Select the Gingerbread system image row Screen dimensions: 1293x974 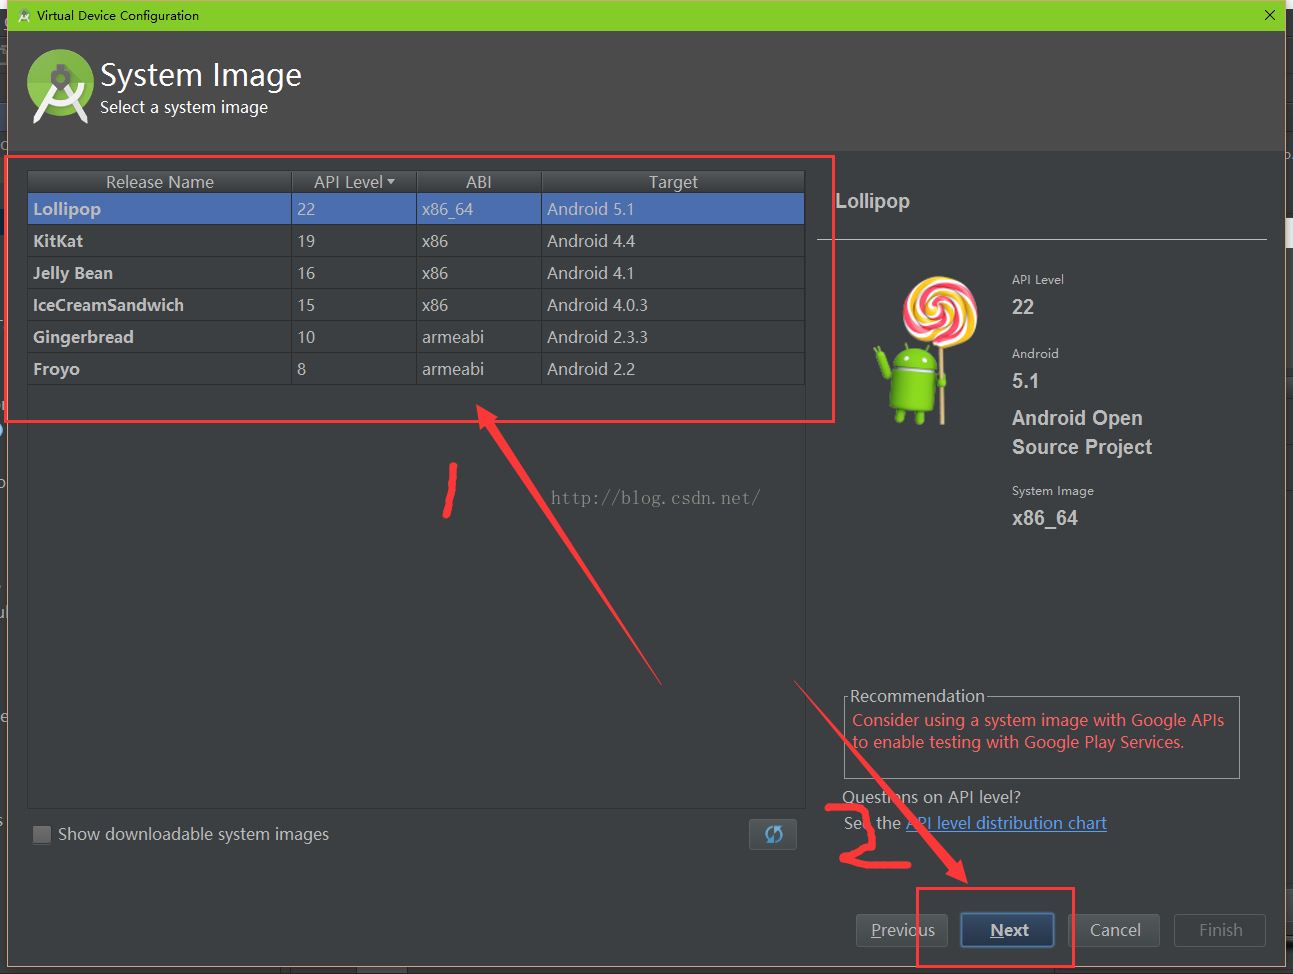(416, 337)
